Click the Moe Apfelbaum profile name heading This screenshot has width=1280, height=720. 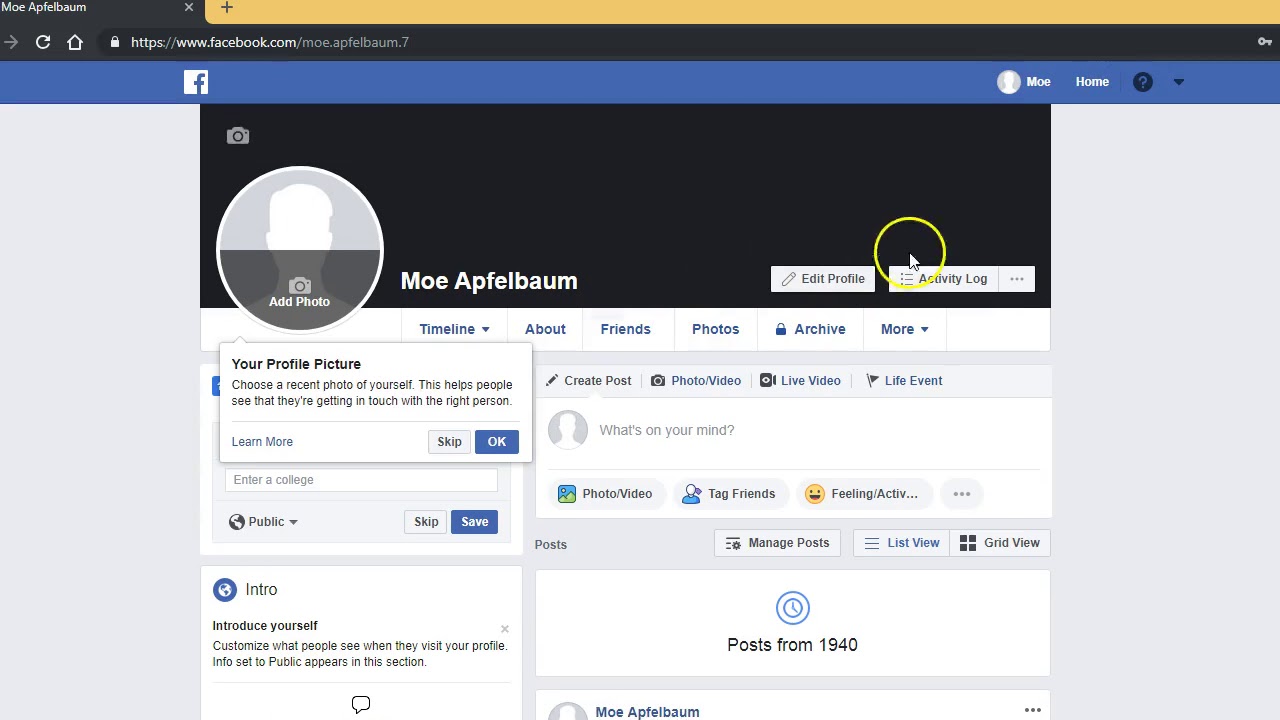(489, 281)
